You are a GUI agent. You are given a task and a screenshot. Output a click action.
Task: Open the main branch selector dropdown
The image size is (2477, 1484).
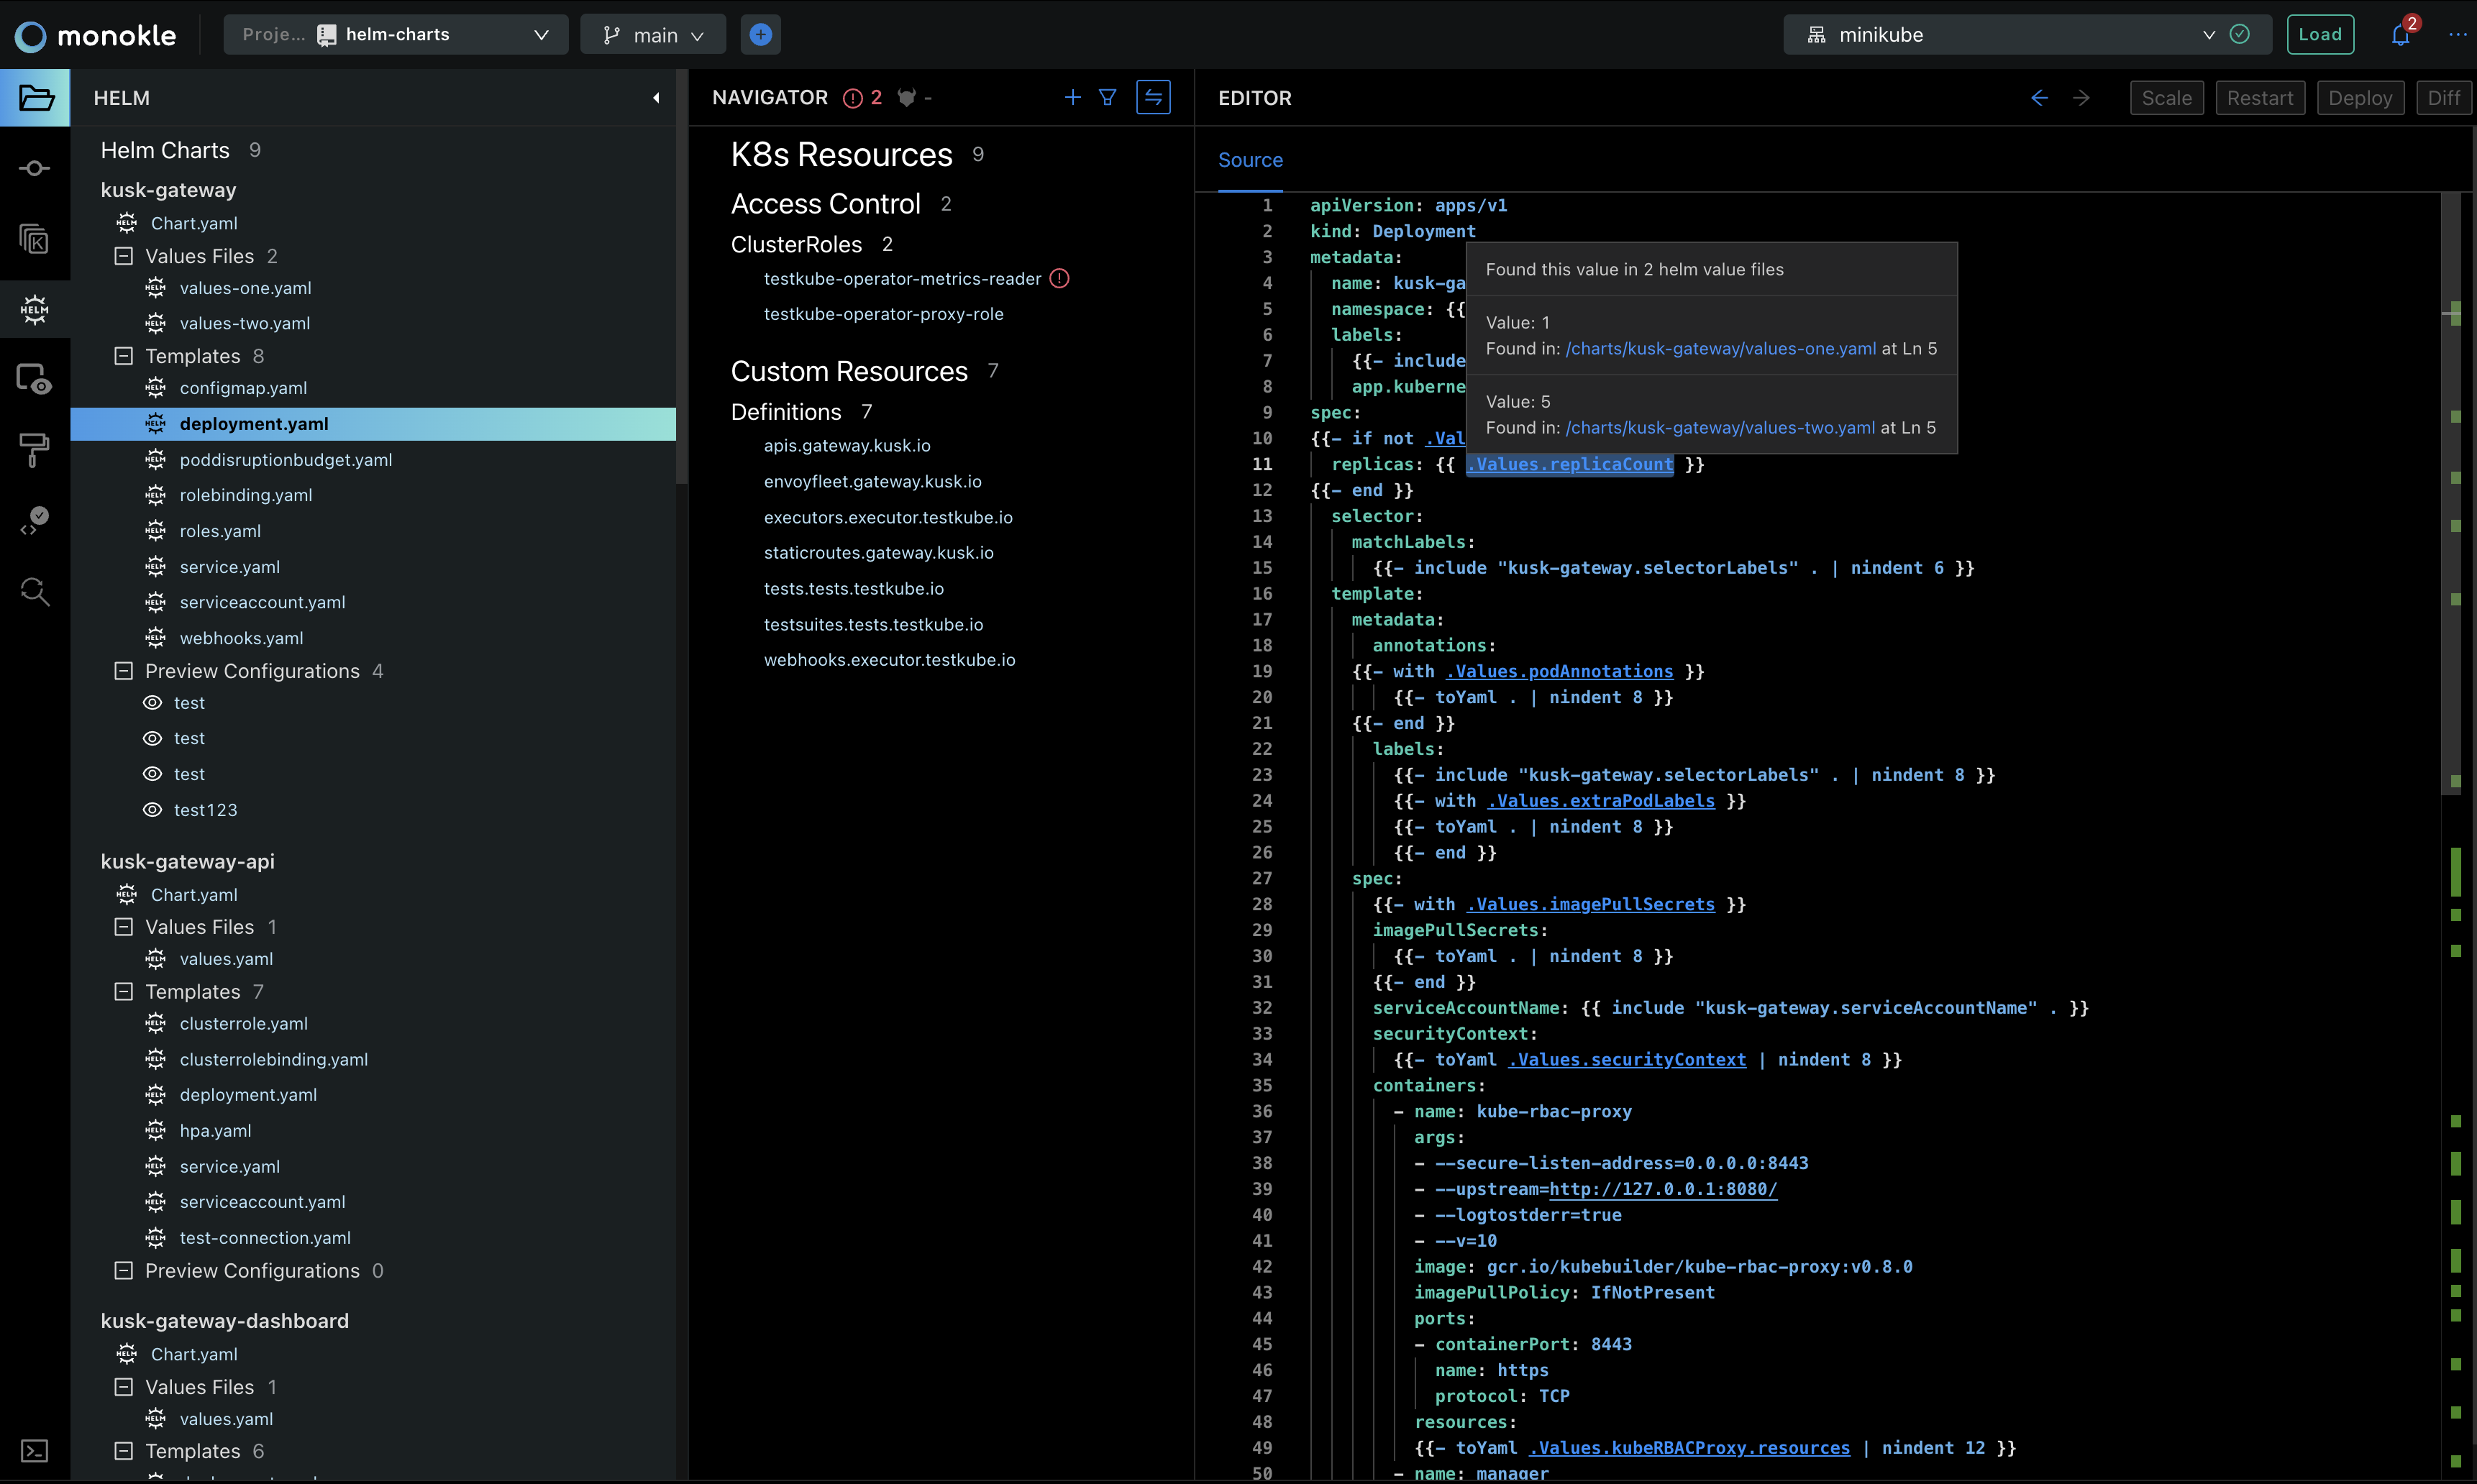tap(653, 34)
